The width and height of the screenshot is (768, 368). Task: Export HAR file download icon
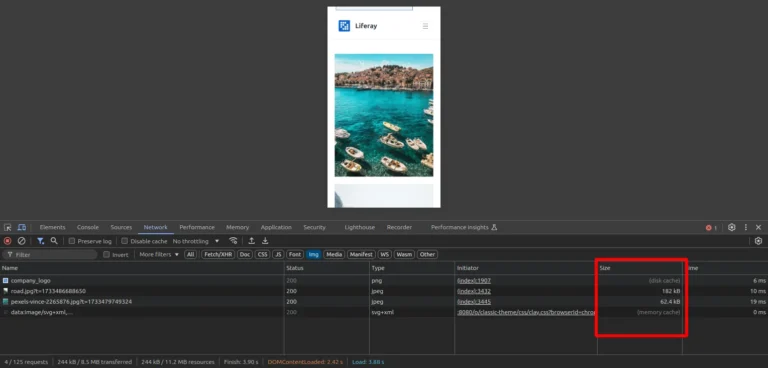coord(265,241)
